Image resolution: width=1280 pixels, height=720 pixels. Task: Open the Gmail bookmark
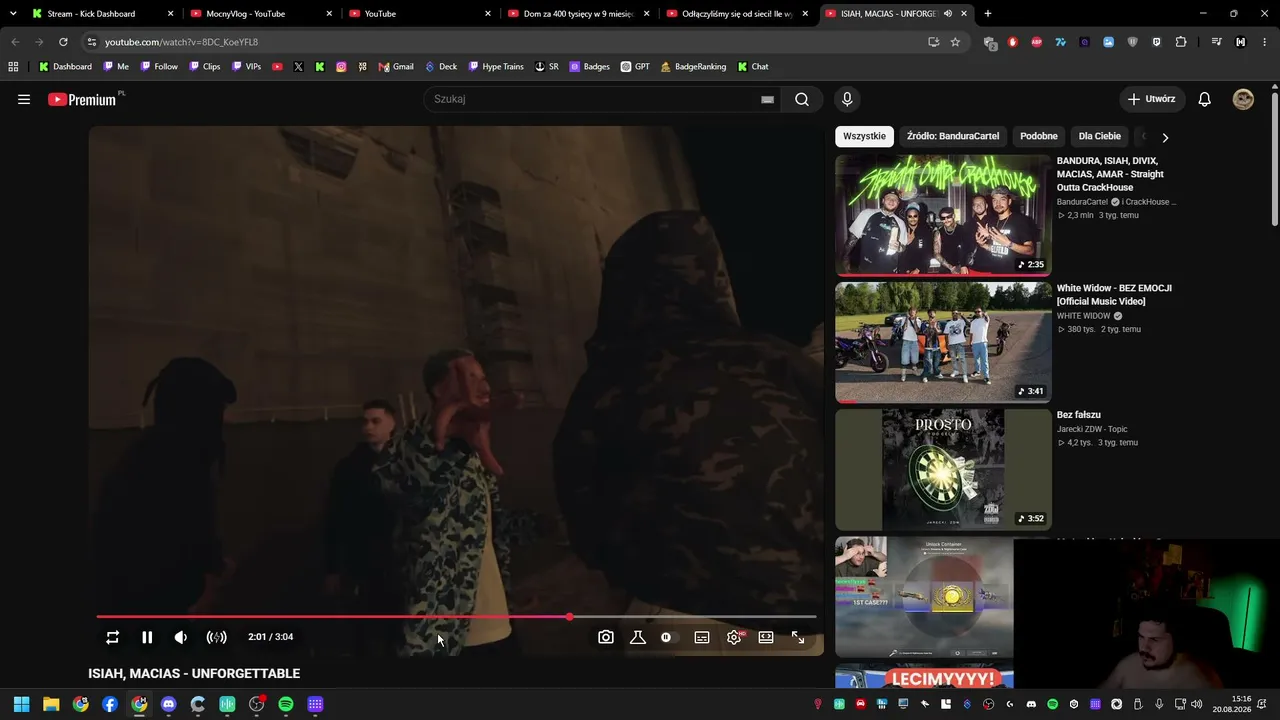coord(396,67)
